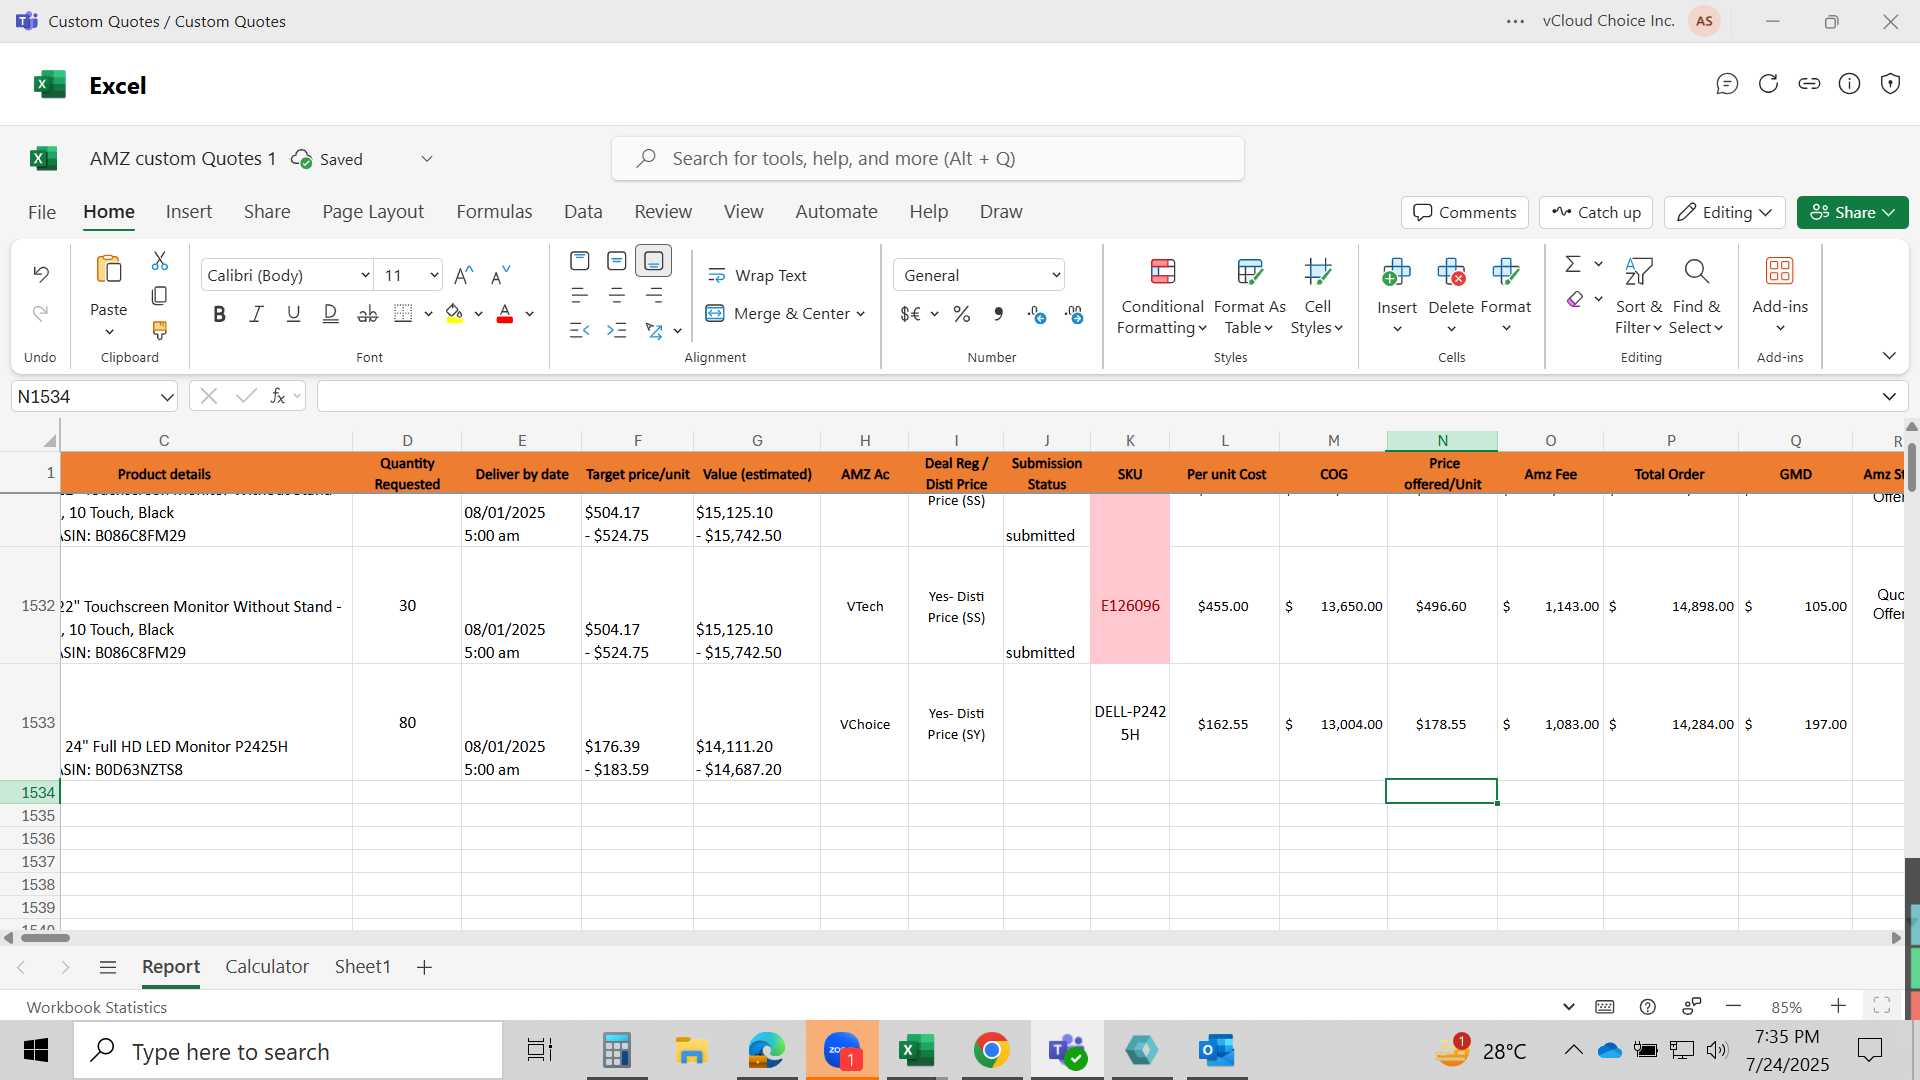Open the Teams chat bubble icon
The width and height of the screenshot is (1920, 1080).
tap(1727, 84)
